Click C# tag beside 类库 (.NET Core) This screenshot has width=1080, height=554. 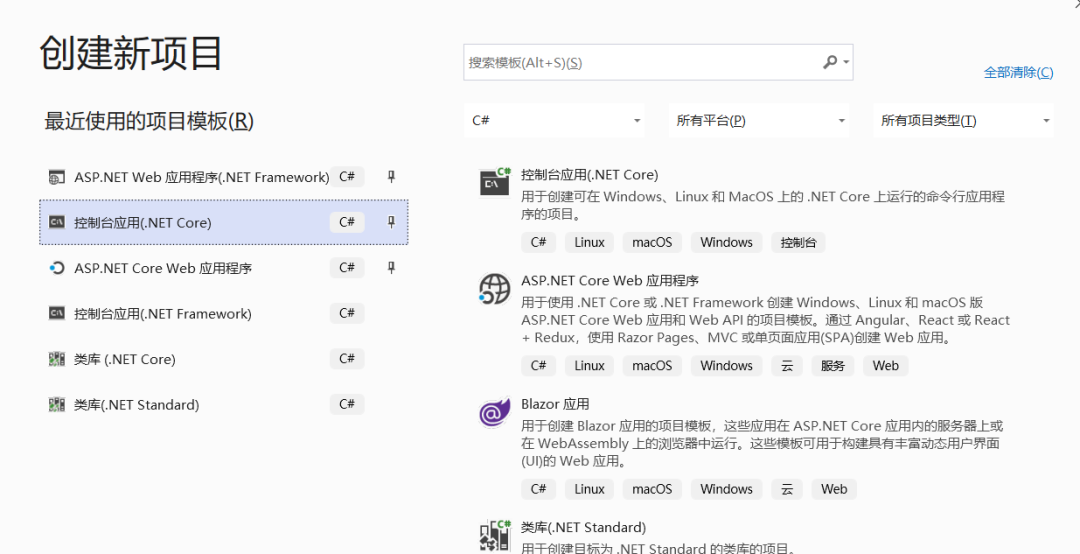point(347,358)
